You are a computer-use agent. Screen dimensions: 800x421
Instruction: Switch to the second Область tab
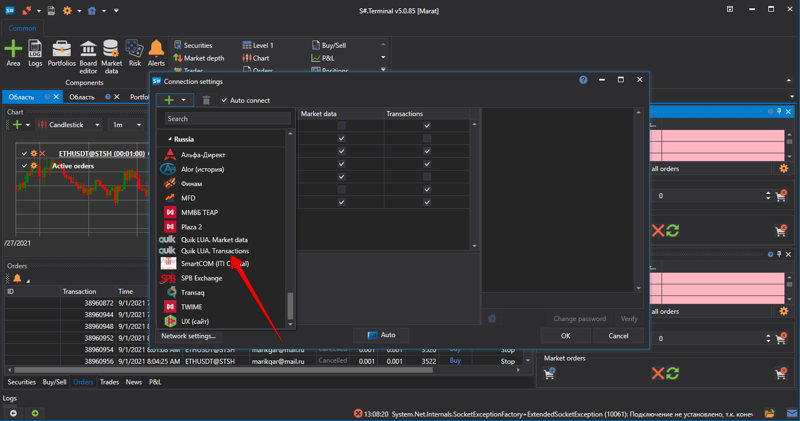click(82, 97)
